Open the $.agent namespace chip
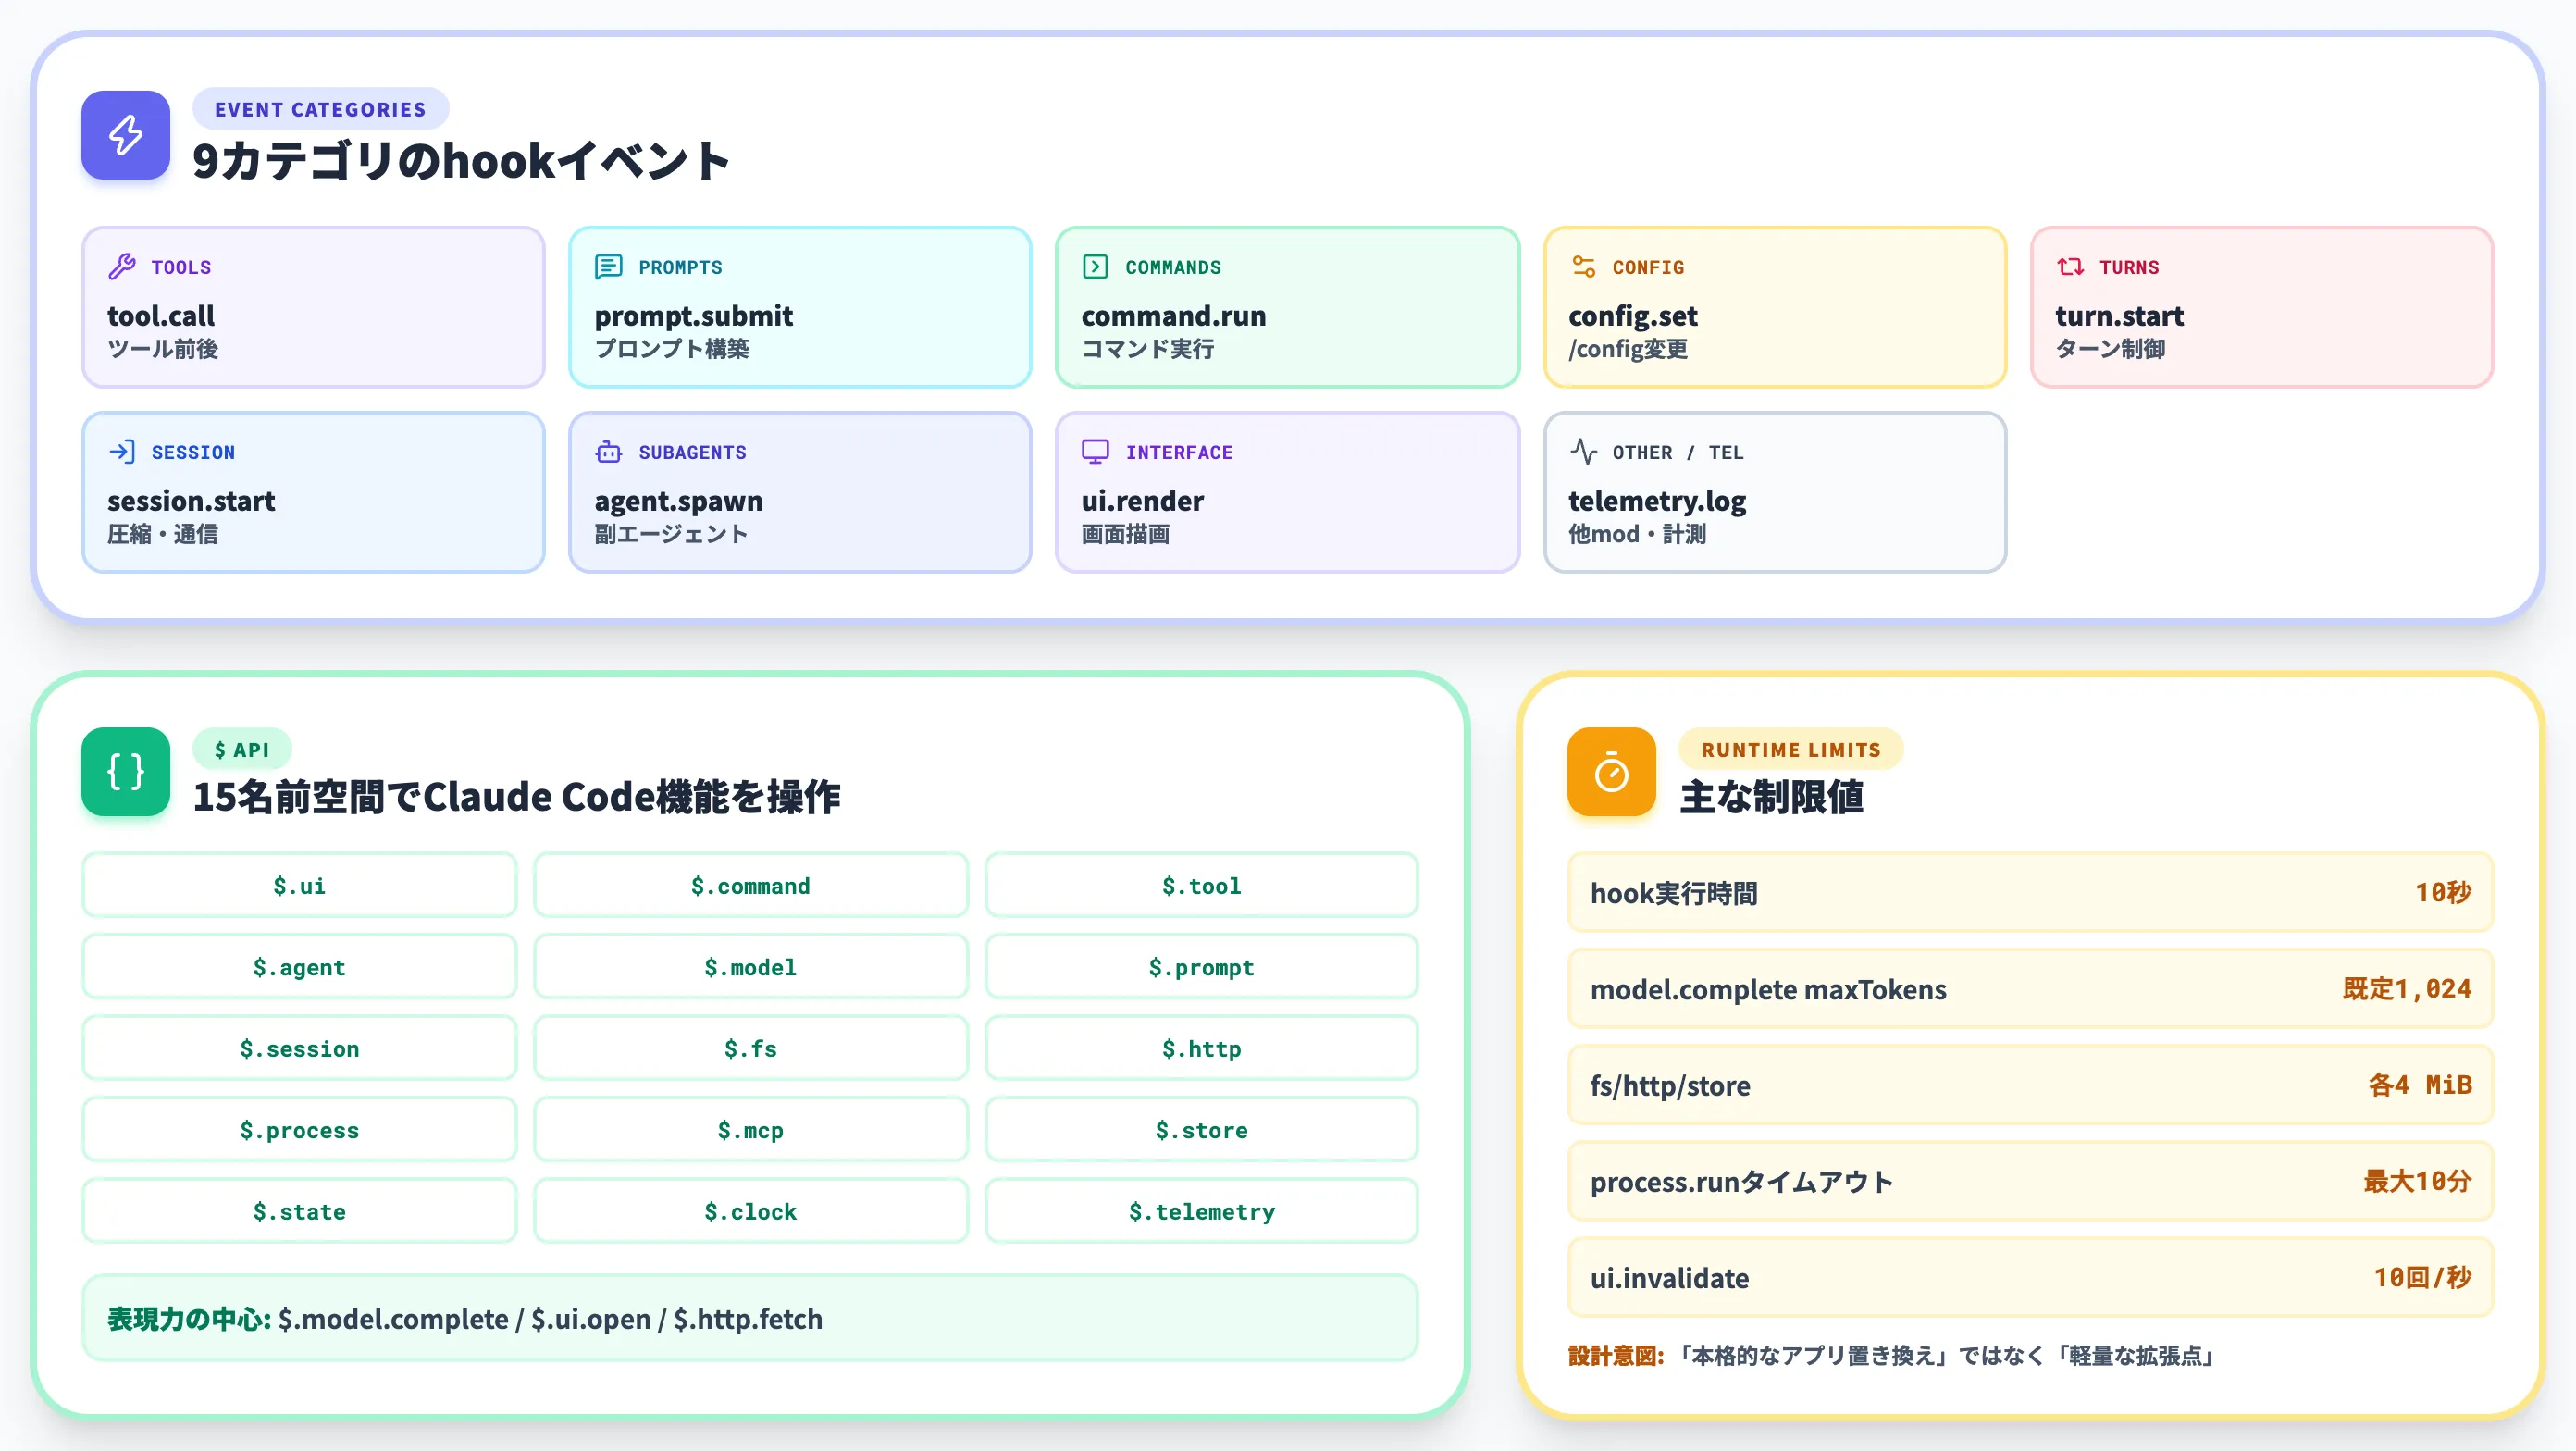Screen dimensions: 2576x1451 pyautogui.click(x=299, y=966)
